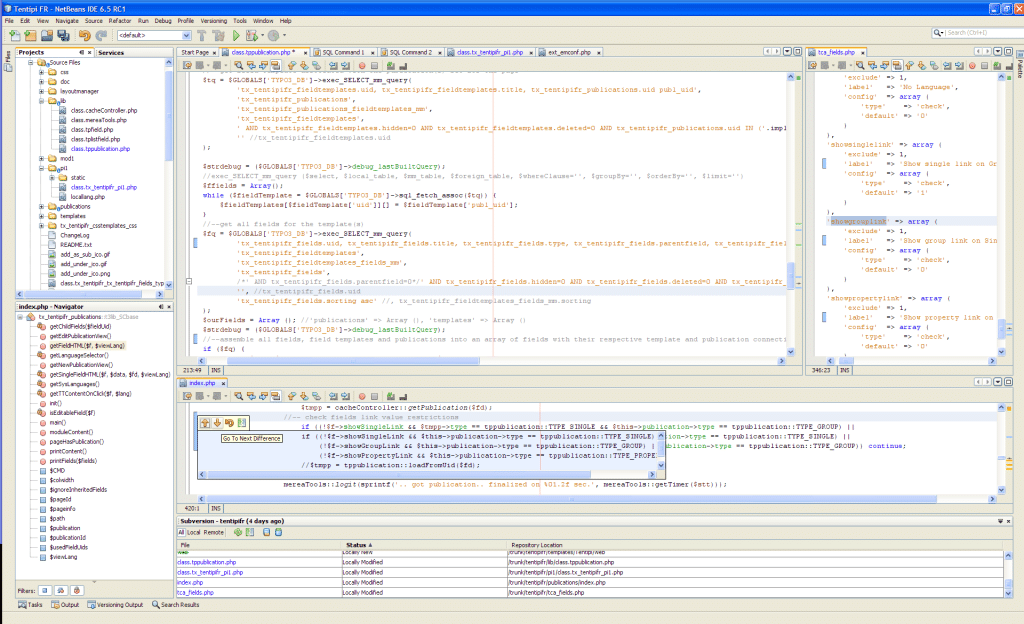Click the red macro record icon in index.php toolbar
The height and width of the screenshot is (624, 1024).
(x=361, y=397)
